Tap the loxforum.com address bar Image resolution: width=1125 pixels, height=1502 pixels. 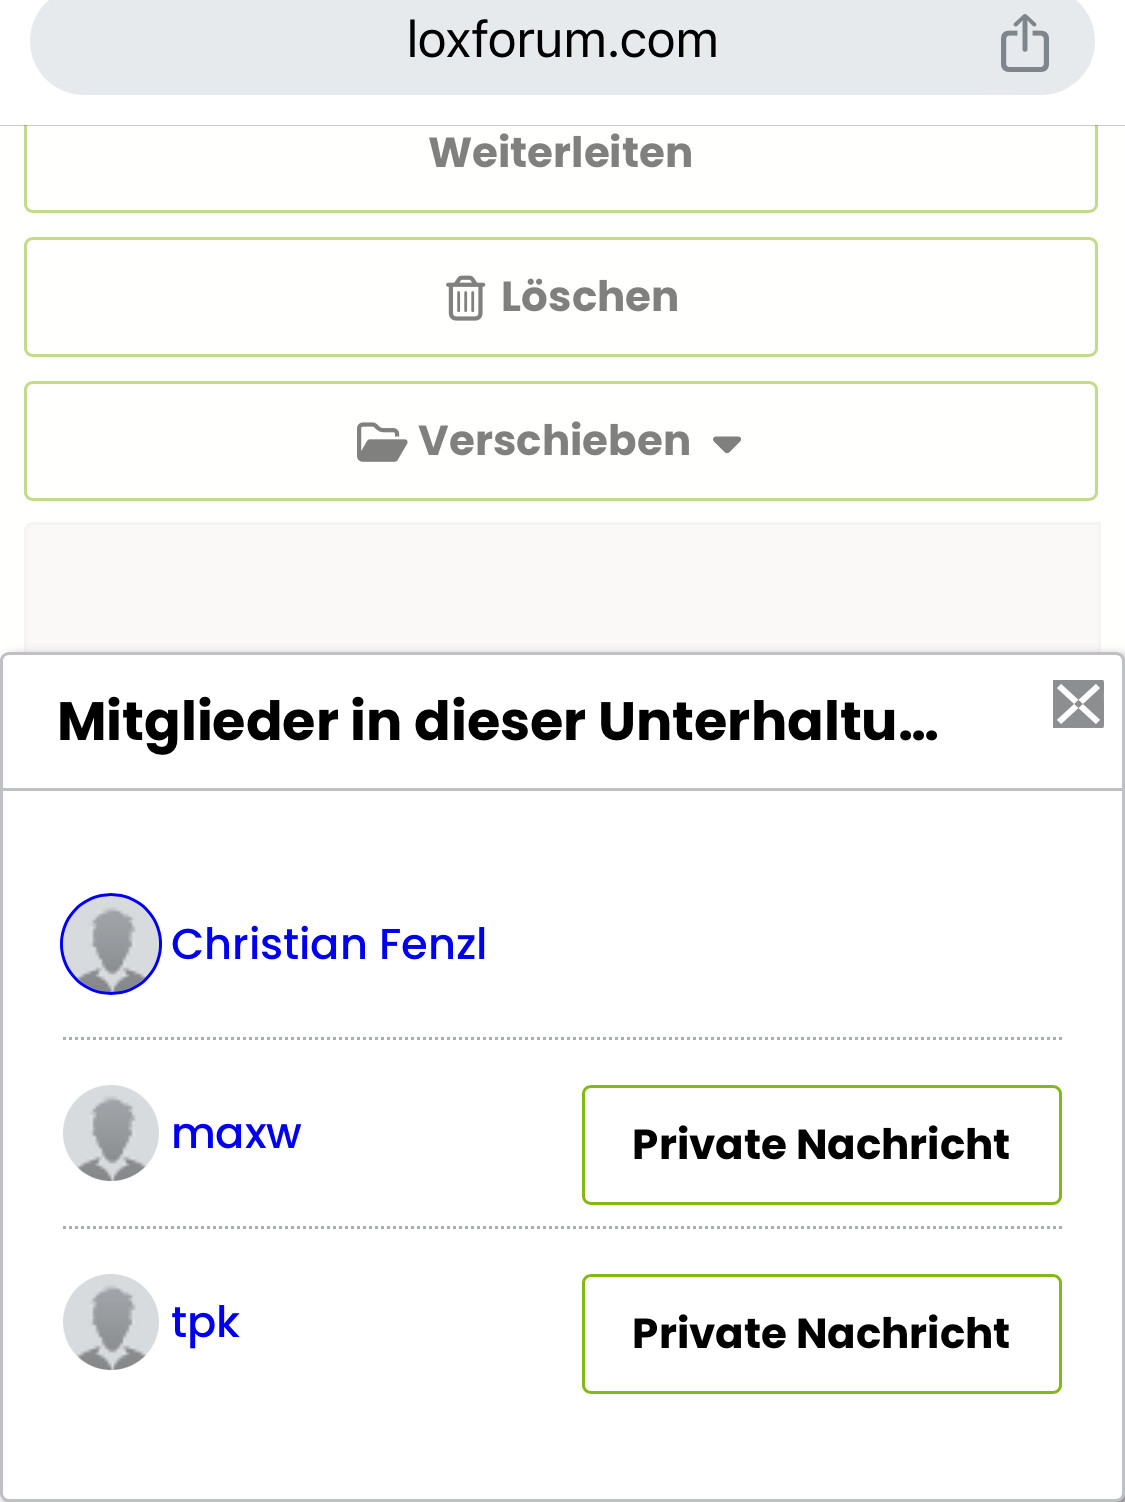pyautogui.click(x=562, y=42)
